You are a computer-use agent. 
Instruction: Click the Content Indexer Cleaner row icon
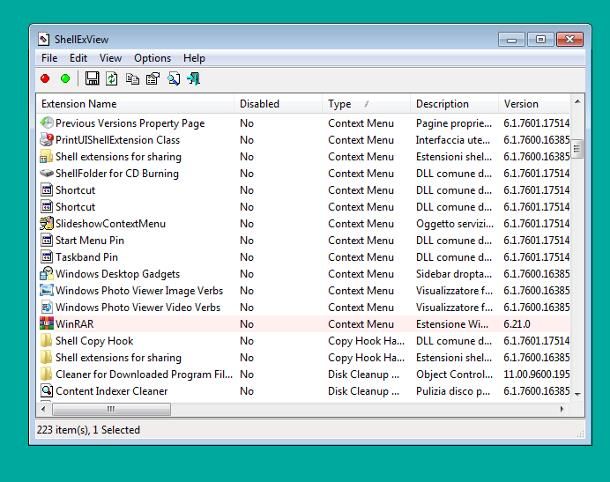[47, 391]
